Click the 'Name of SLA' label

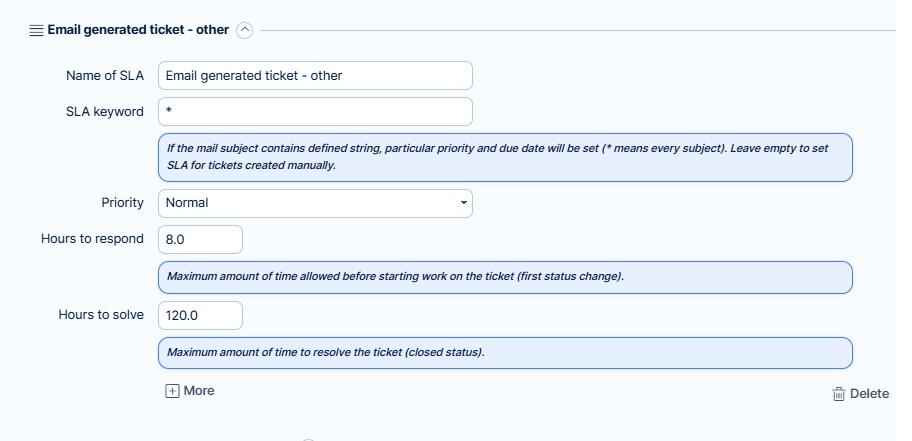click(103, 75)
